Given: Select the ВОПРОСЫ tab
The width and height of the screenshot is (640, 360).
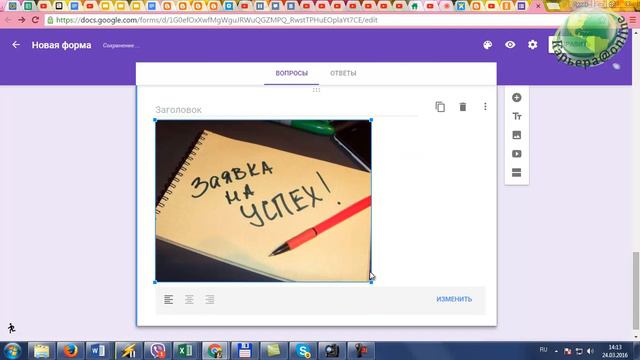Looking at the screenshot, I should pos(291,73).
